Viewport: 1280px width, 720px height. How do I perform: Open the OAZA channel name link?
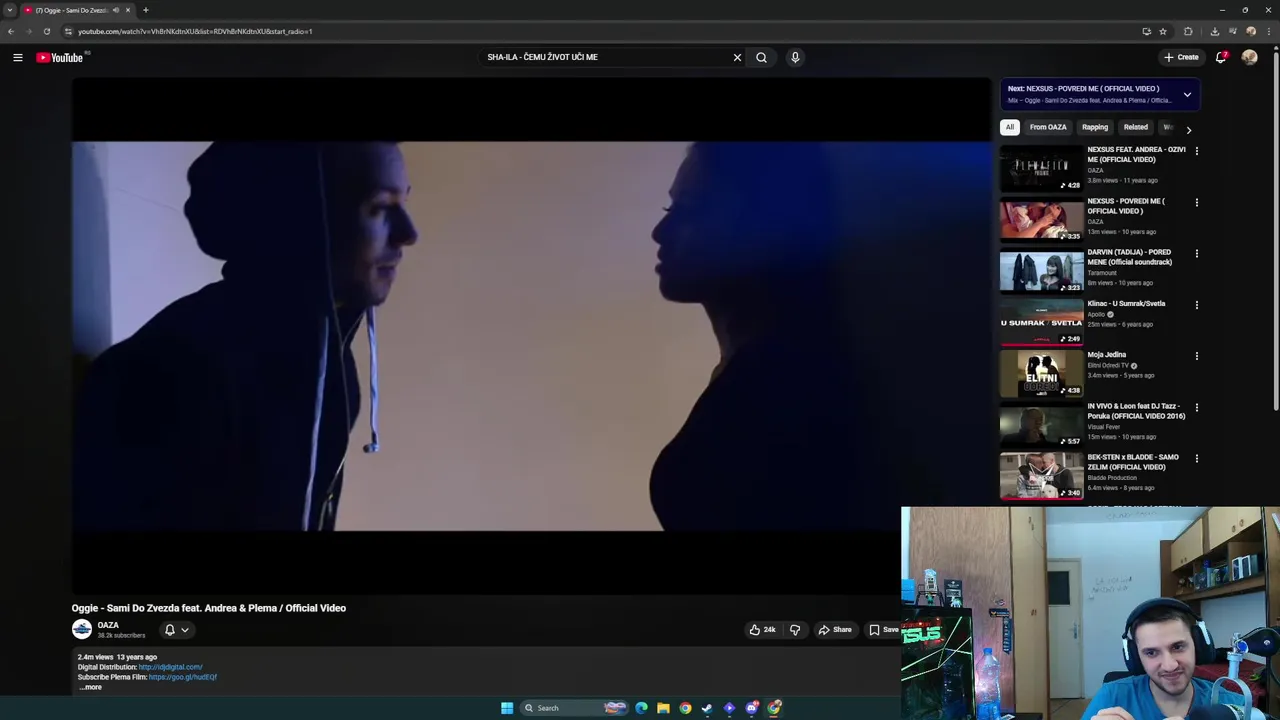[x=108, y=625]
